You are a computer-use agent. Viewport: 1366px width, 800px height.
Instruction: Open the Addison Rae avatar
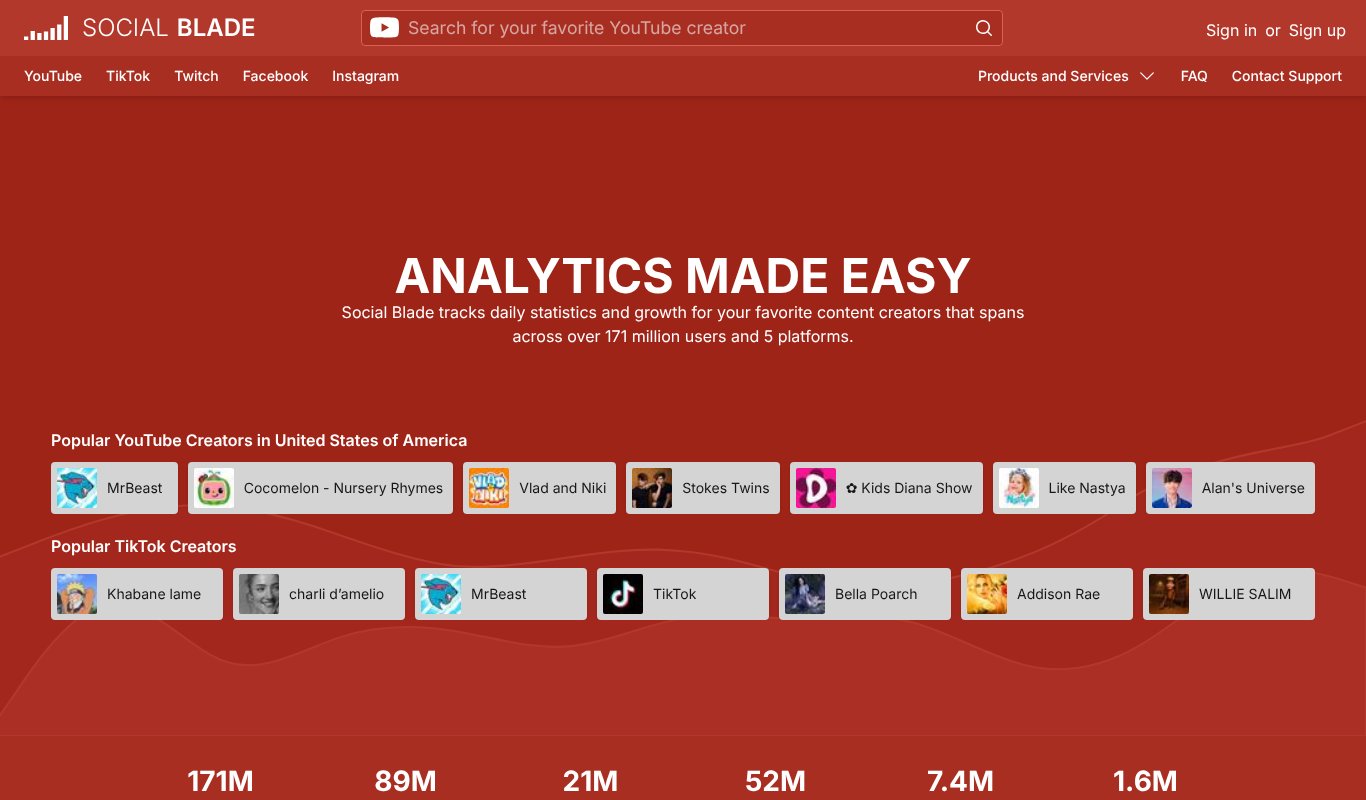click(x=987, y=594)
